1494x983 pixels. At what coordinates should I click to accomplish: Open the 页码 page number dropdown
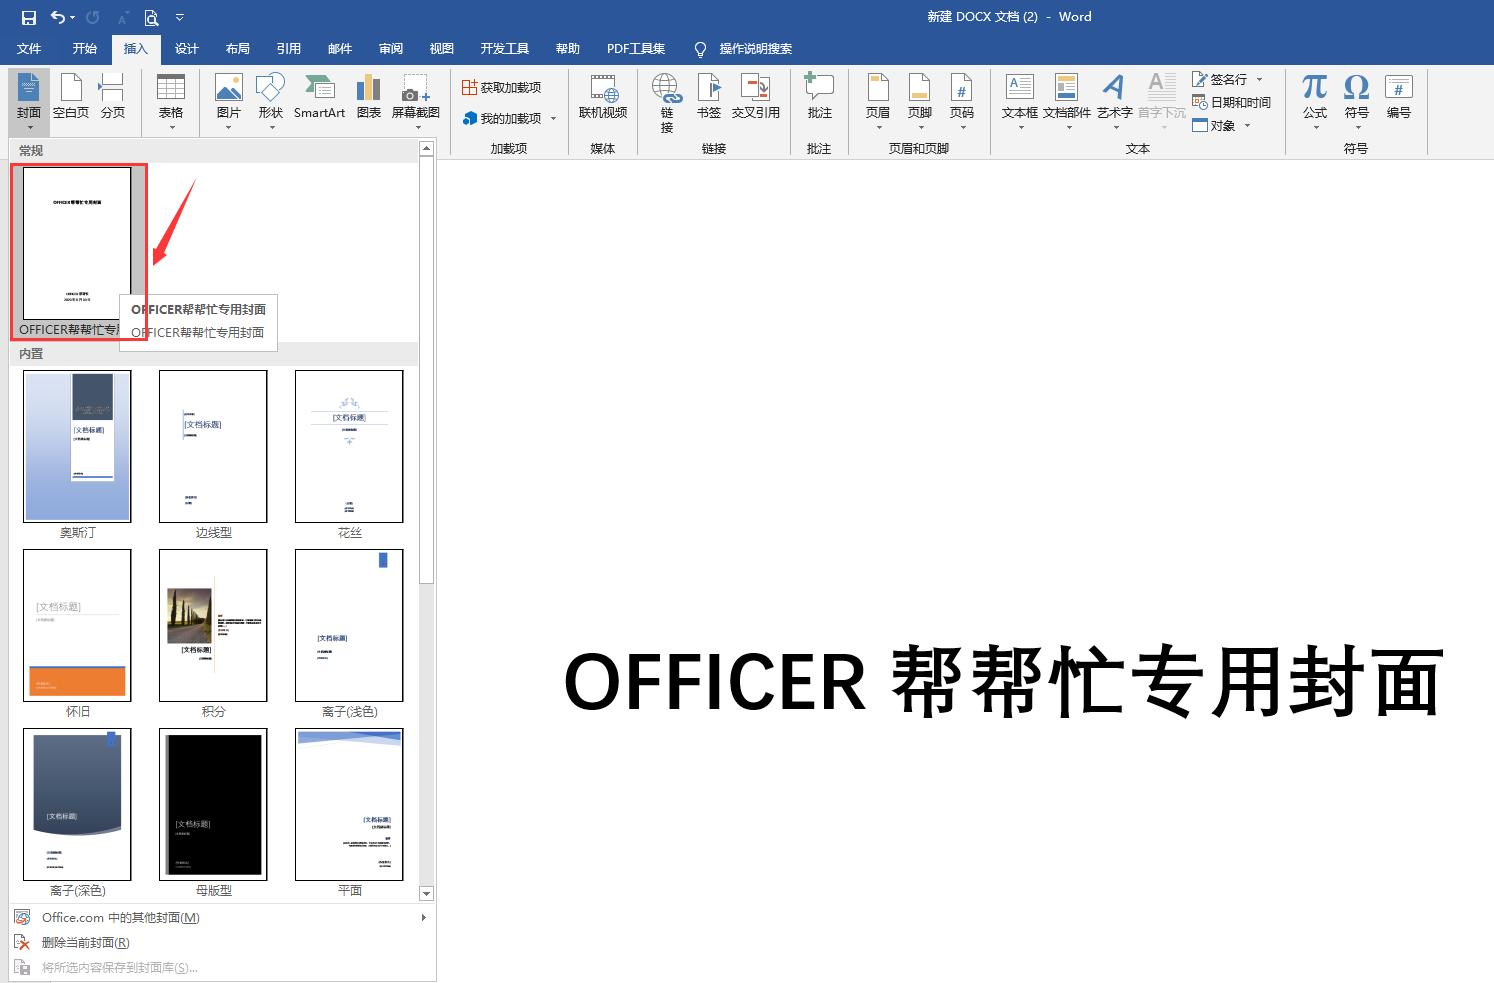[x=962, y=125]
